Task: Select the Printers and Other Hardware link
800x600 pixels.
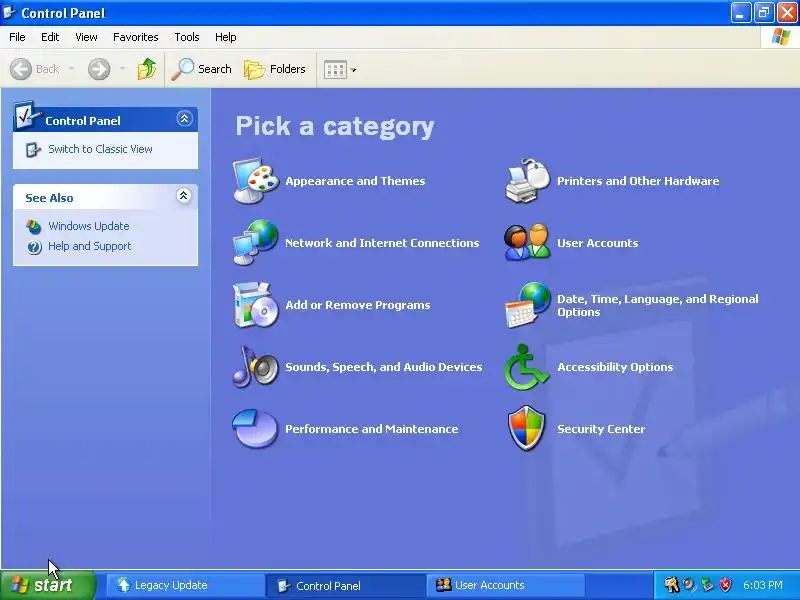Action: pos(638,181)
